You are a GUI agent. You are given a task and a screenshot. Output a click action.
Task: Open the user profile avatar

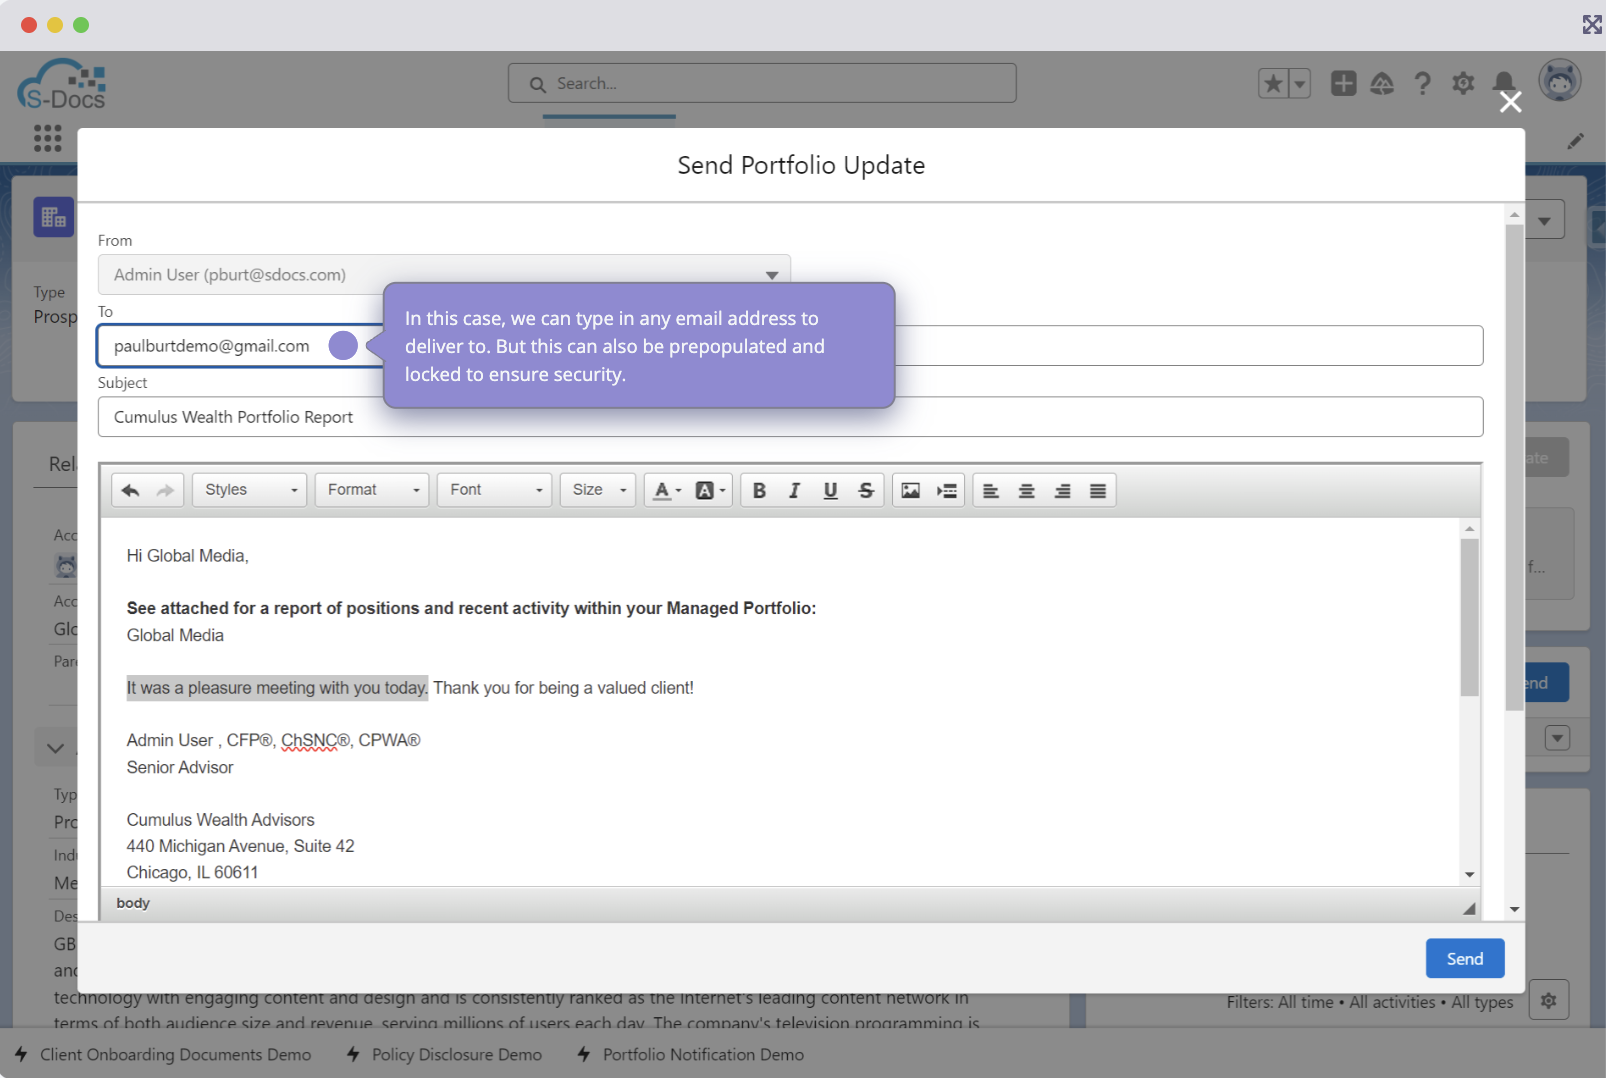click(x=1560, y=81)
